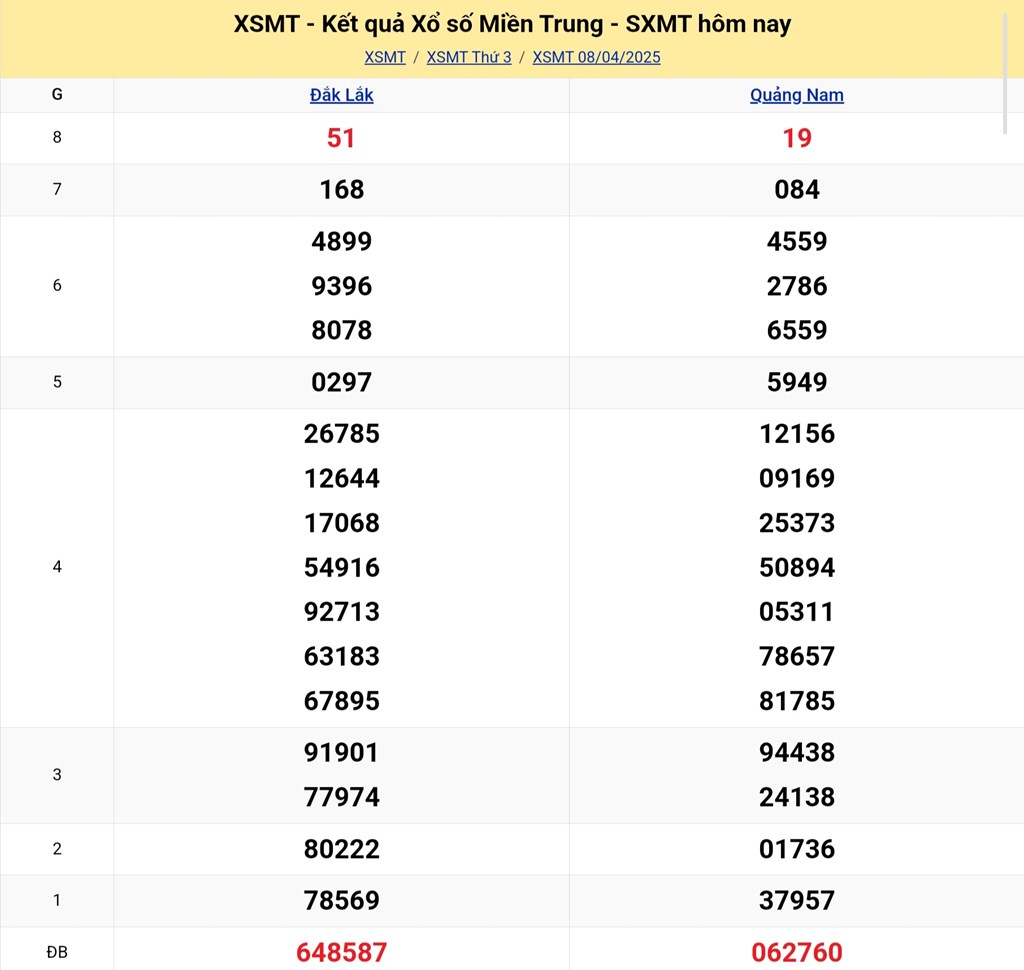Open the XSMT breadcrumb link
Image resolution: width=1024 pixels, height=970 pixels.
[385, 57]
